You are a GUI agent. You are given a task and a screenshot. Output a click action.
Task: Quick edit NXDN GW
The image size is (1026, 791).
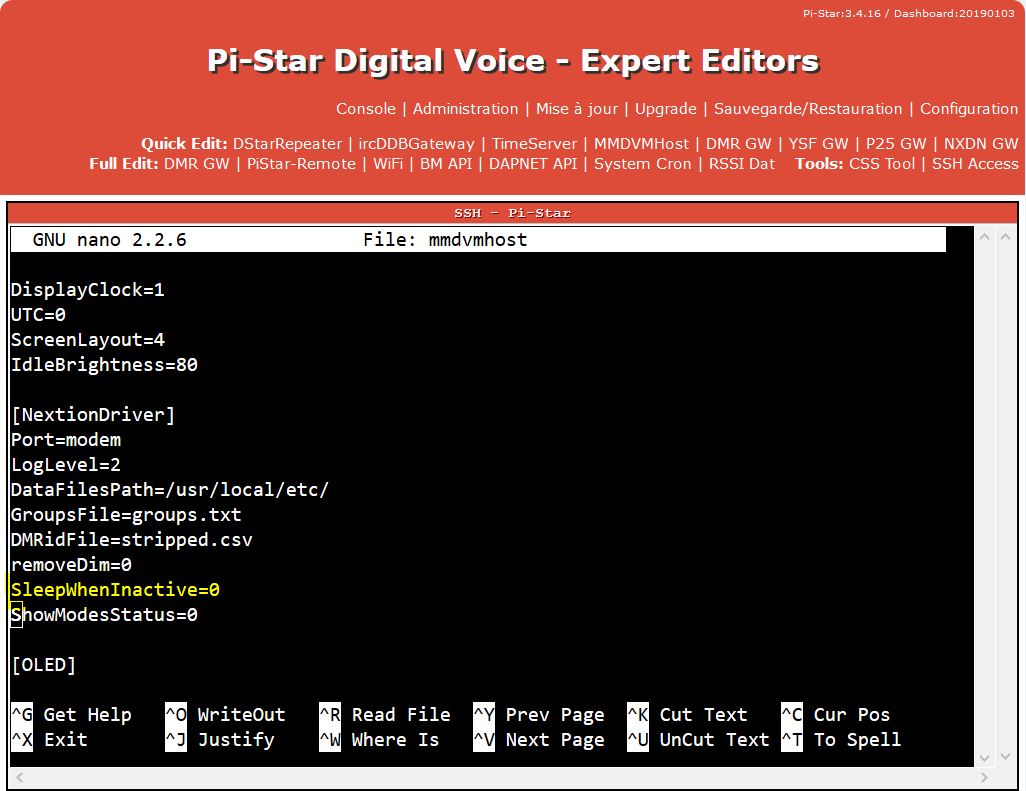tap(980, 144)
